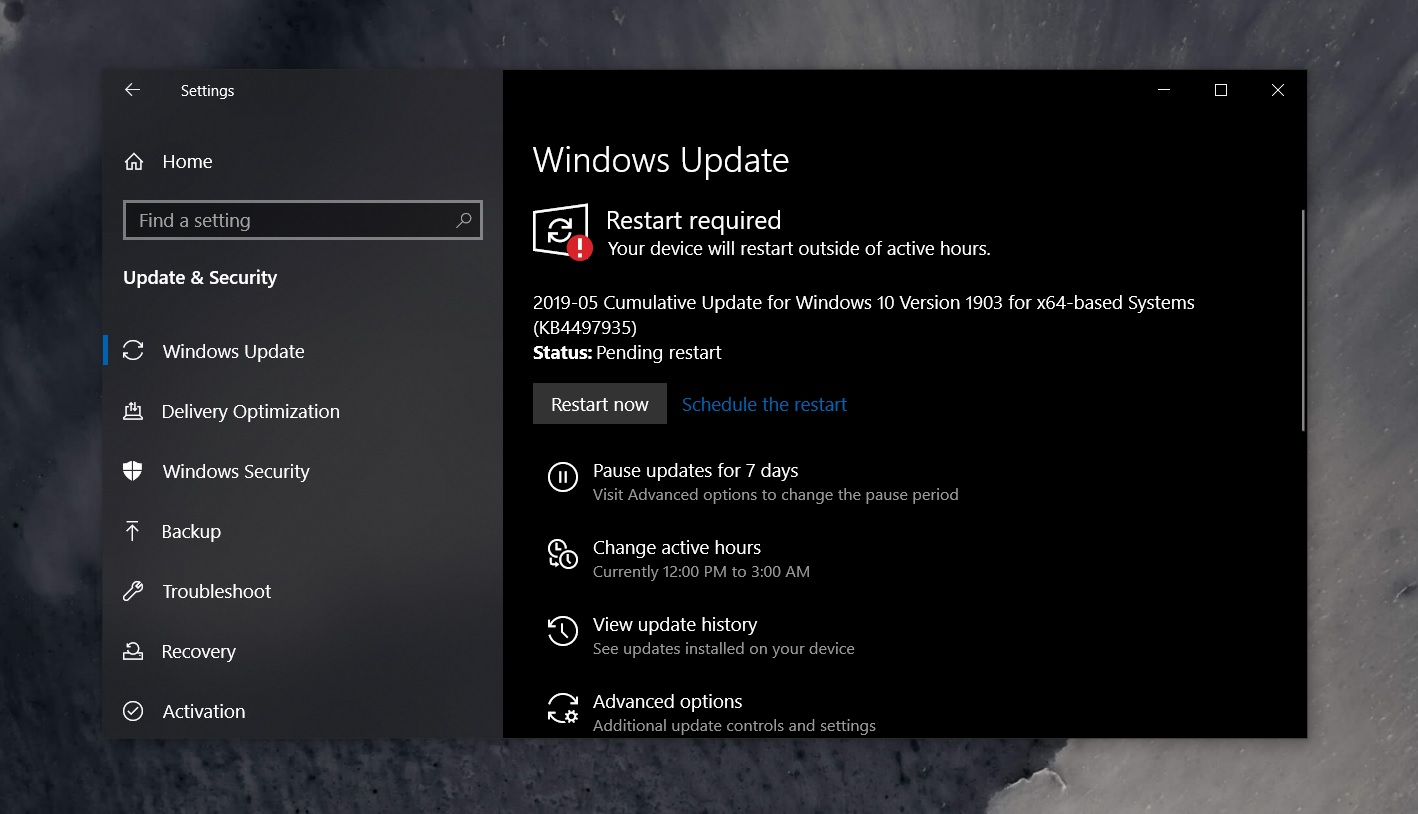Screen dimensions: 1418x814
Task: Click Schedule the restart link
Action: pos(764,404)
